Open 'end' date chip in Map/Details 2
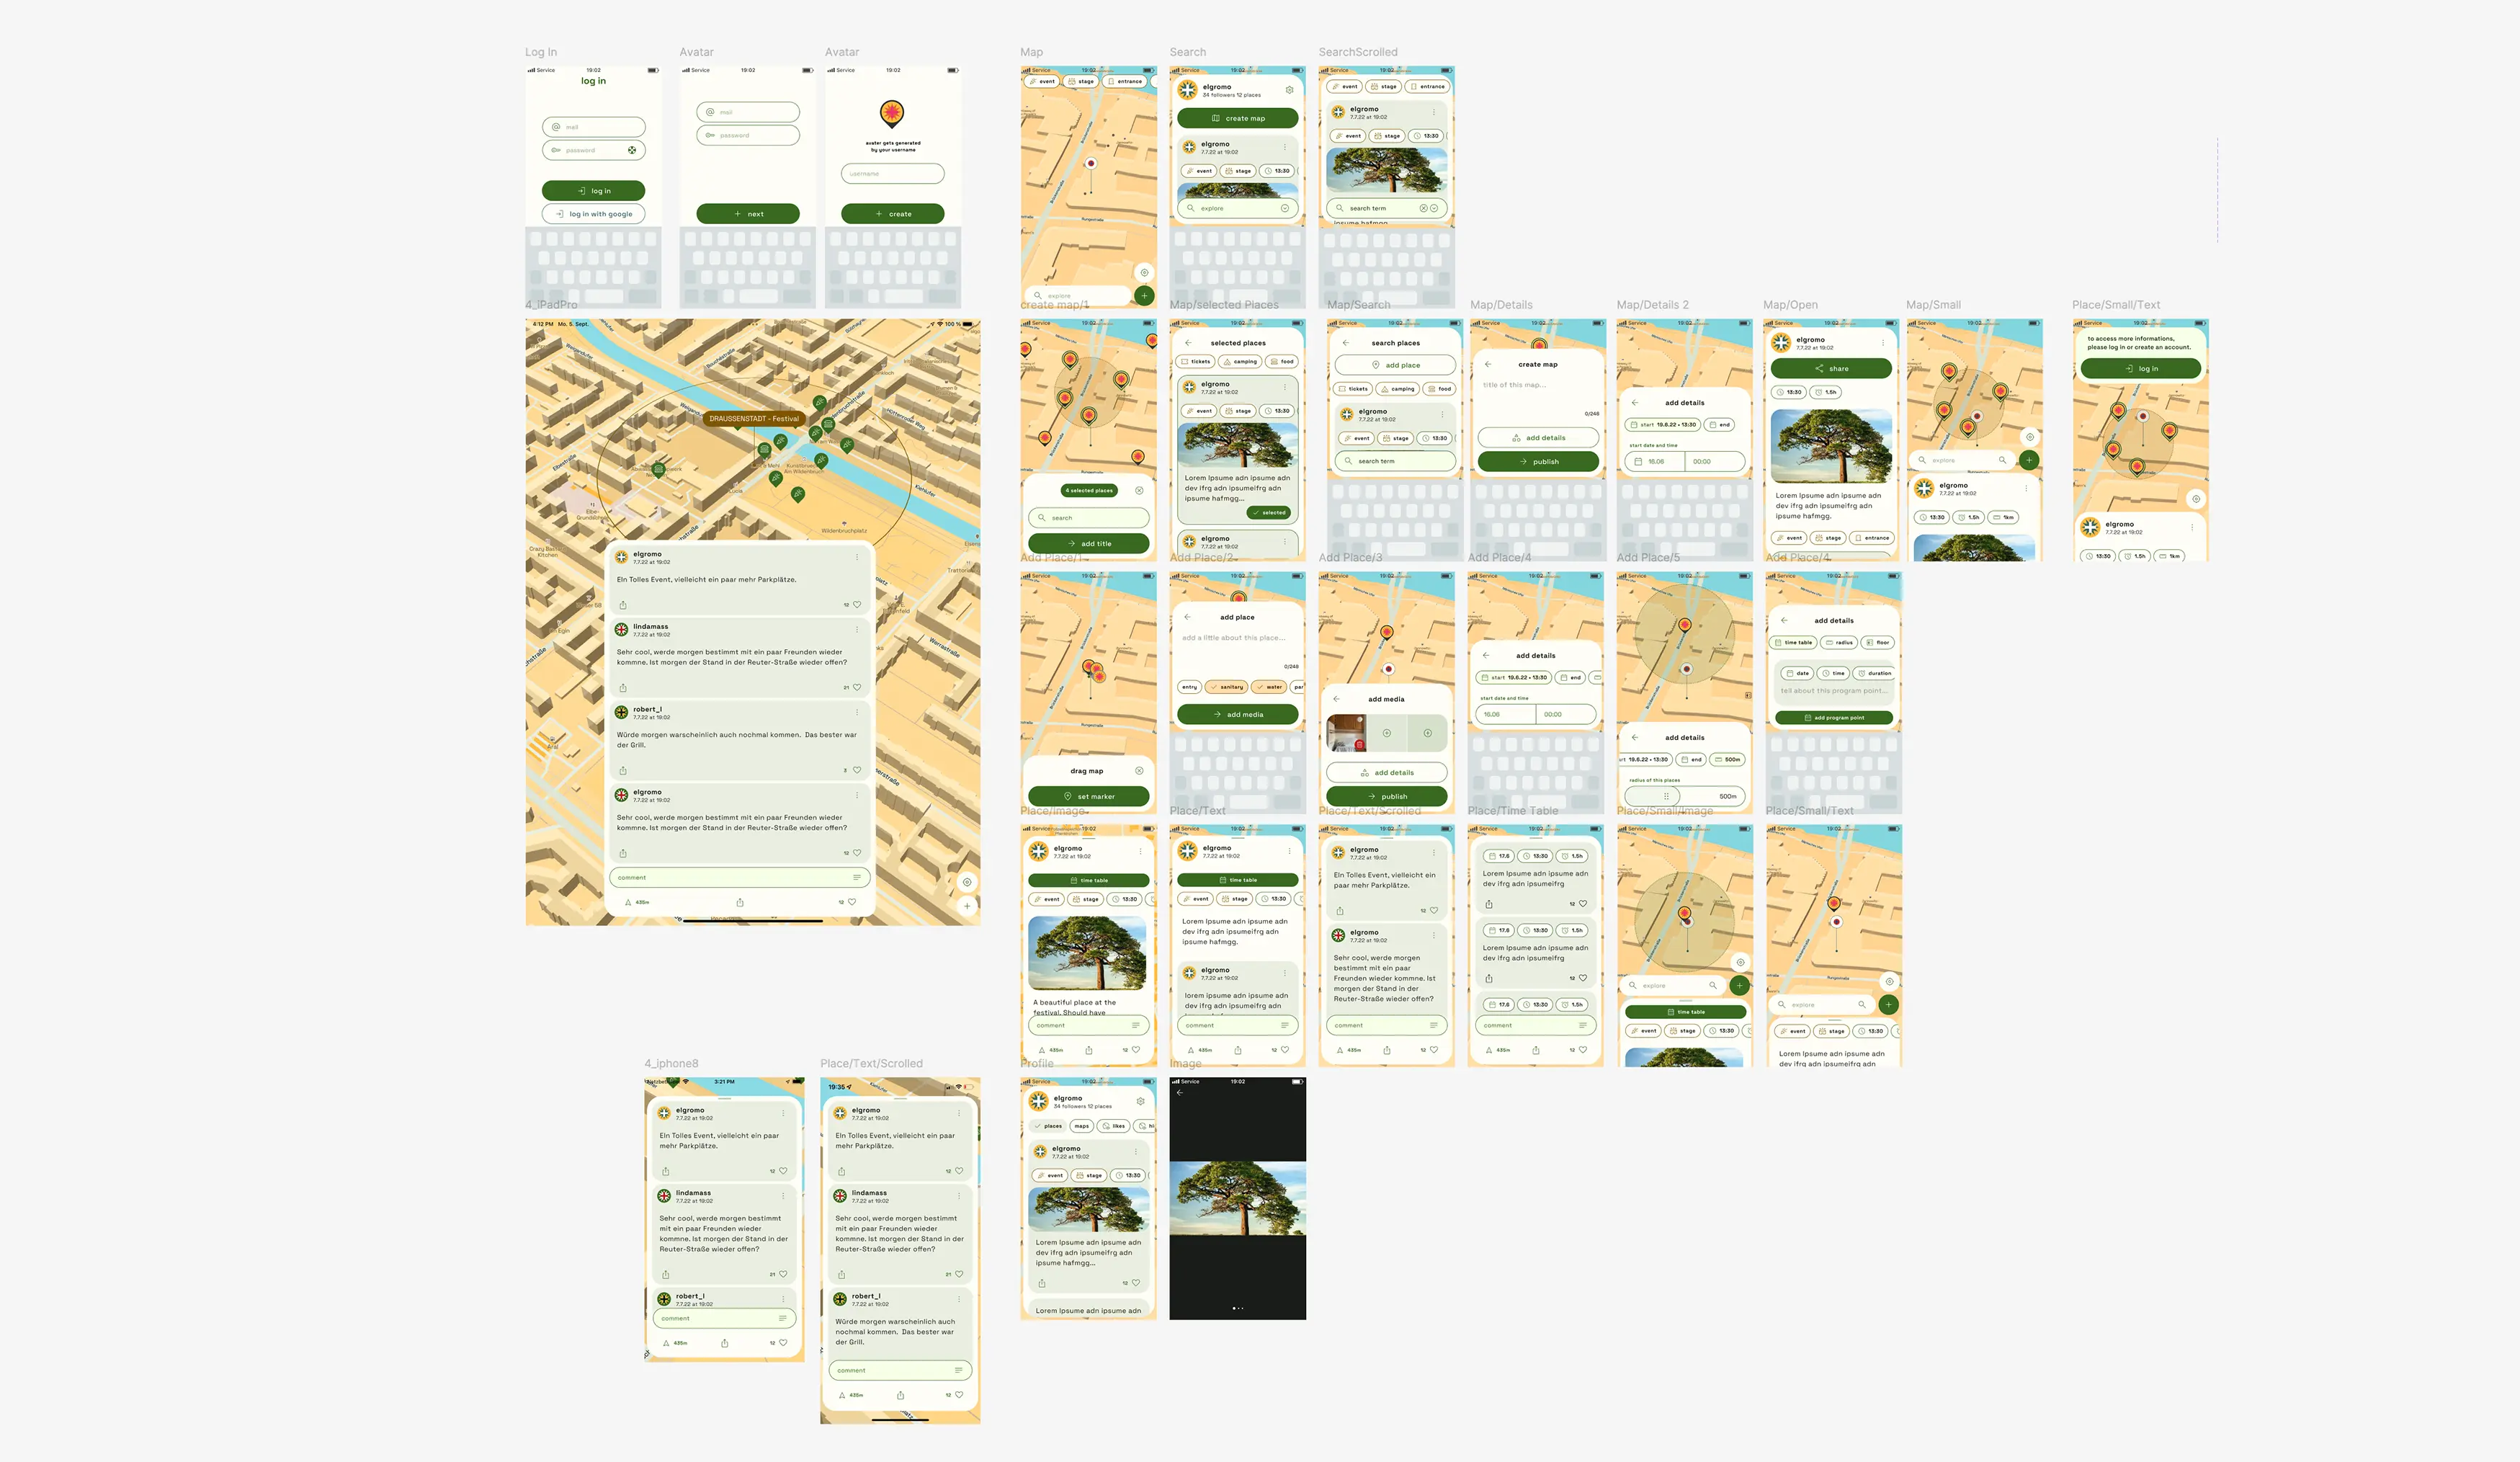Image resolution: width=2520 pixels, height=1462 pixels. 1720,424
